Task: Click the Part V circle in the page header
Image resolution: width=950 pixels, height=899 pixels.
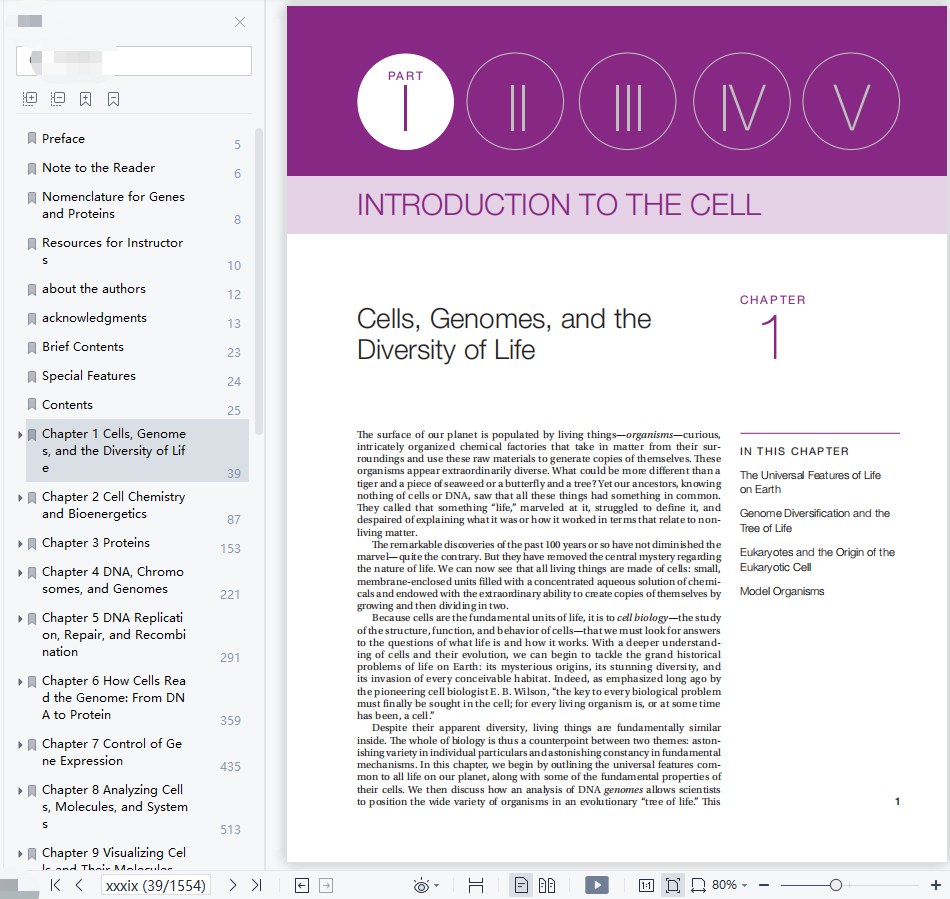Action: click(851, 101)
